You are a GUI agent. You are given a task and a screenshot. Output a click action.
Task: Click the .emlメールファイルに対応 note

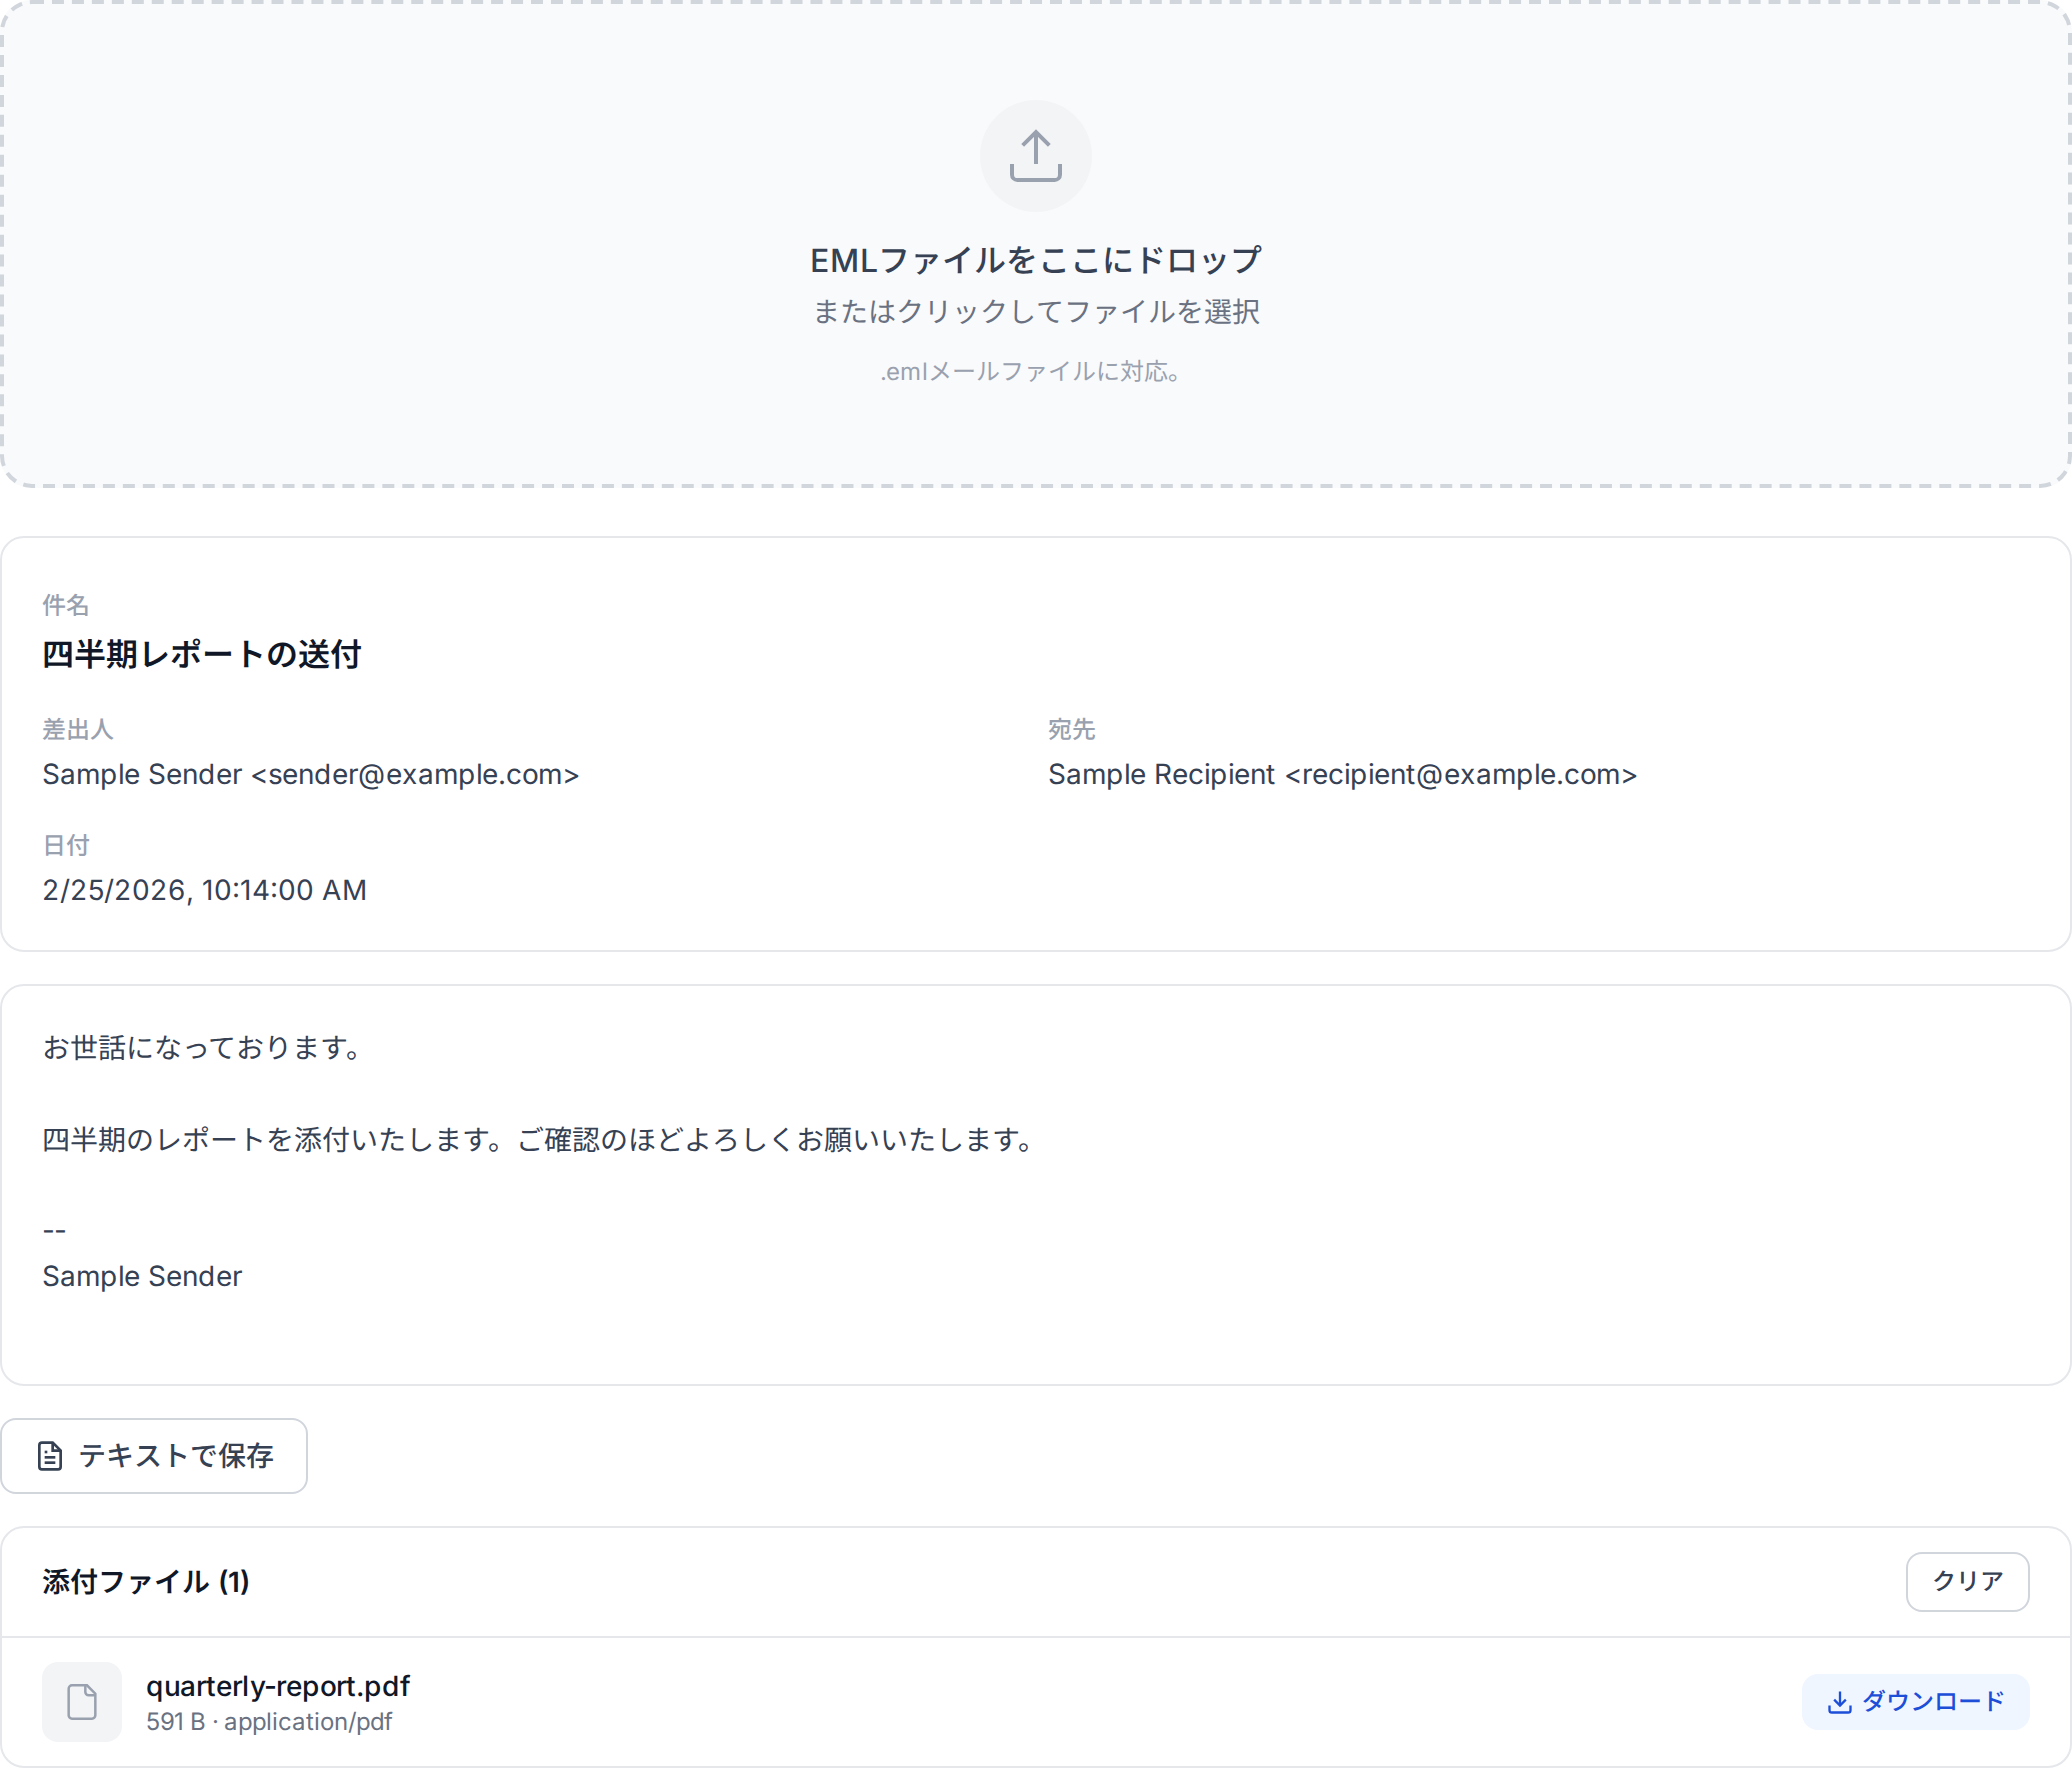(x=1030, y=372)
